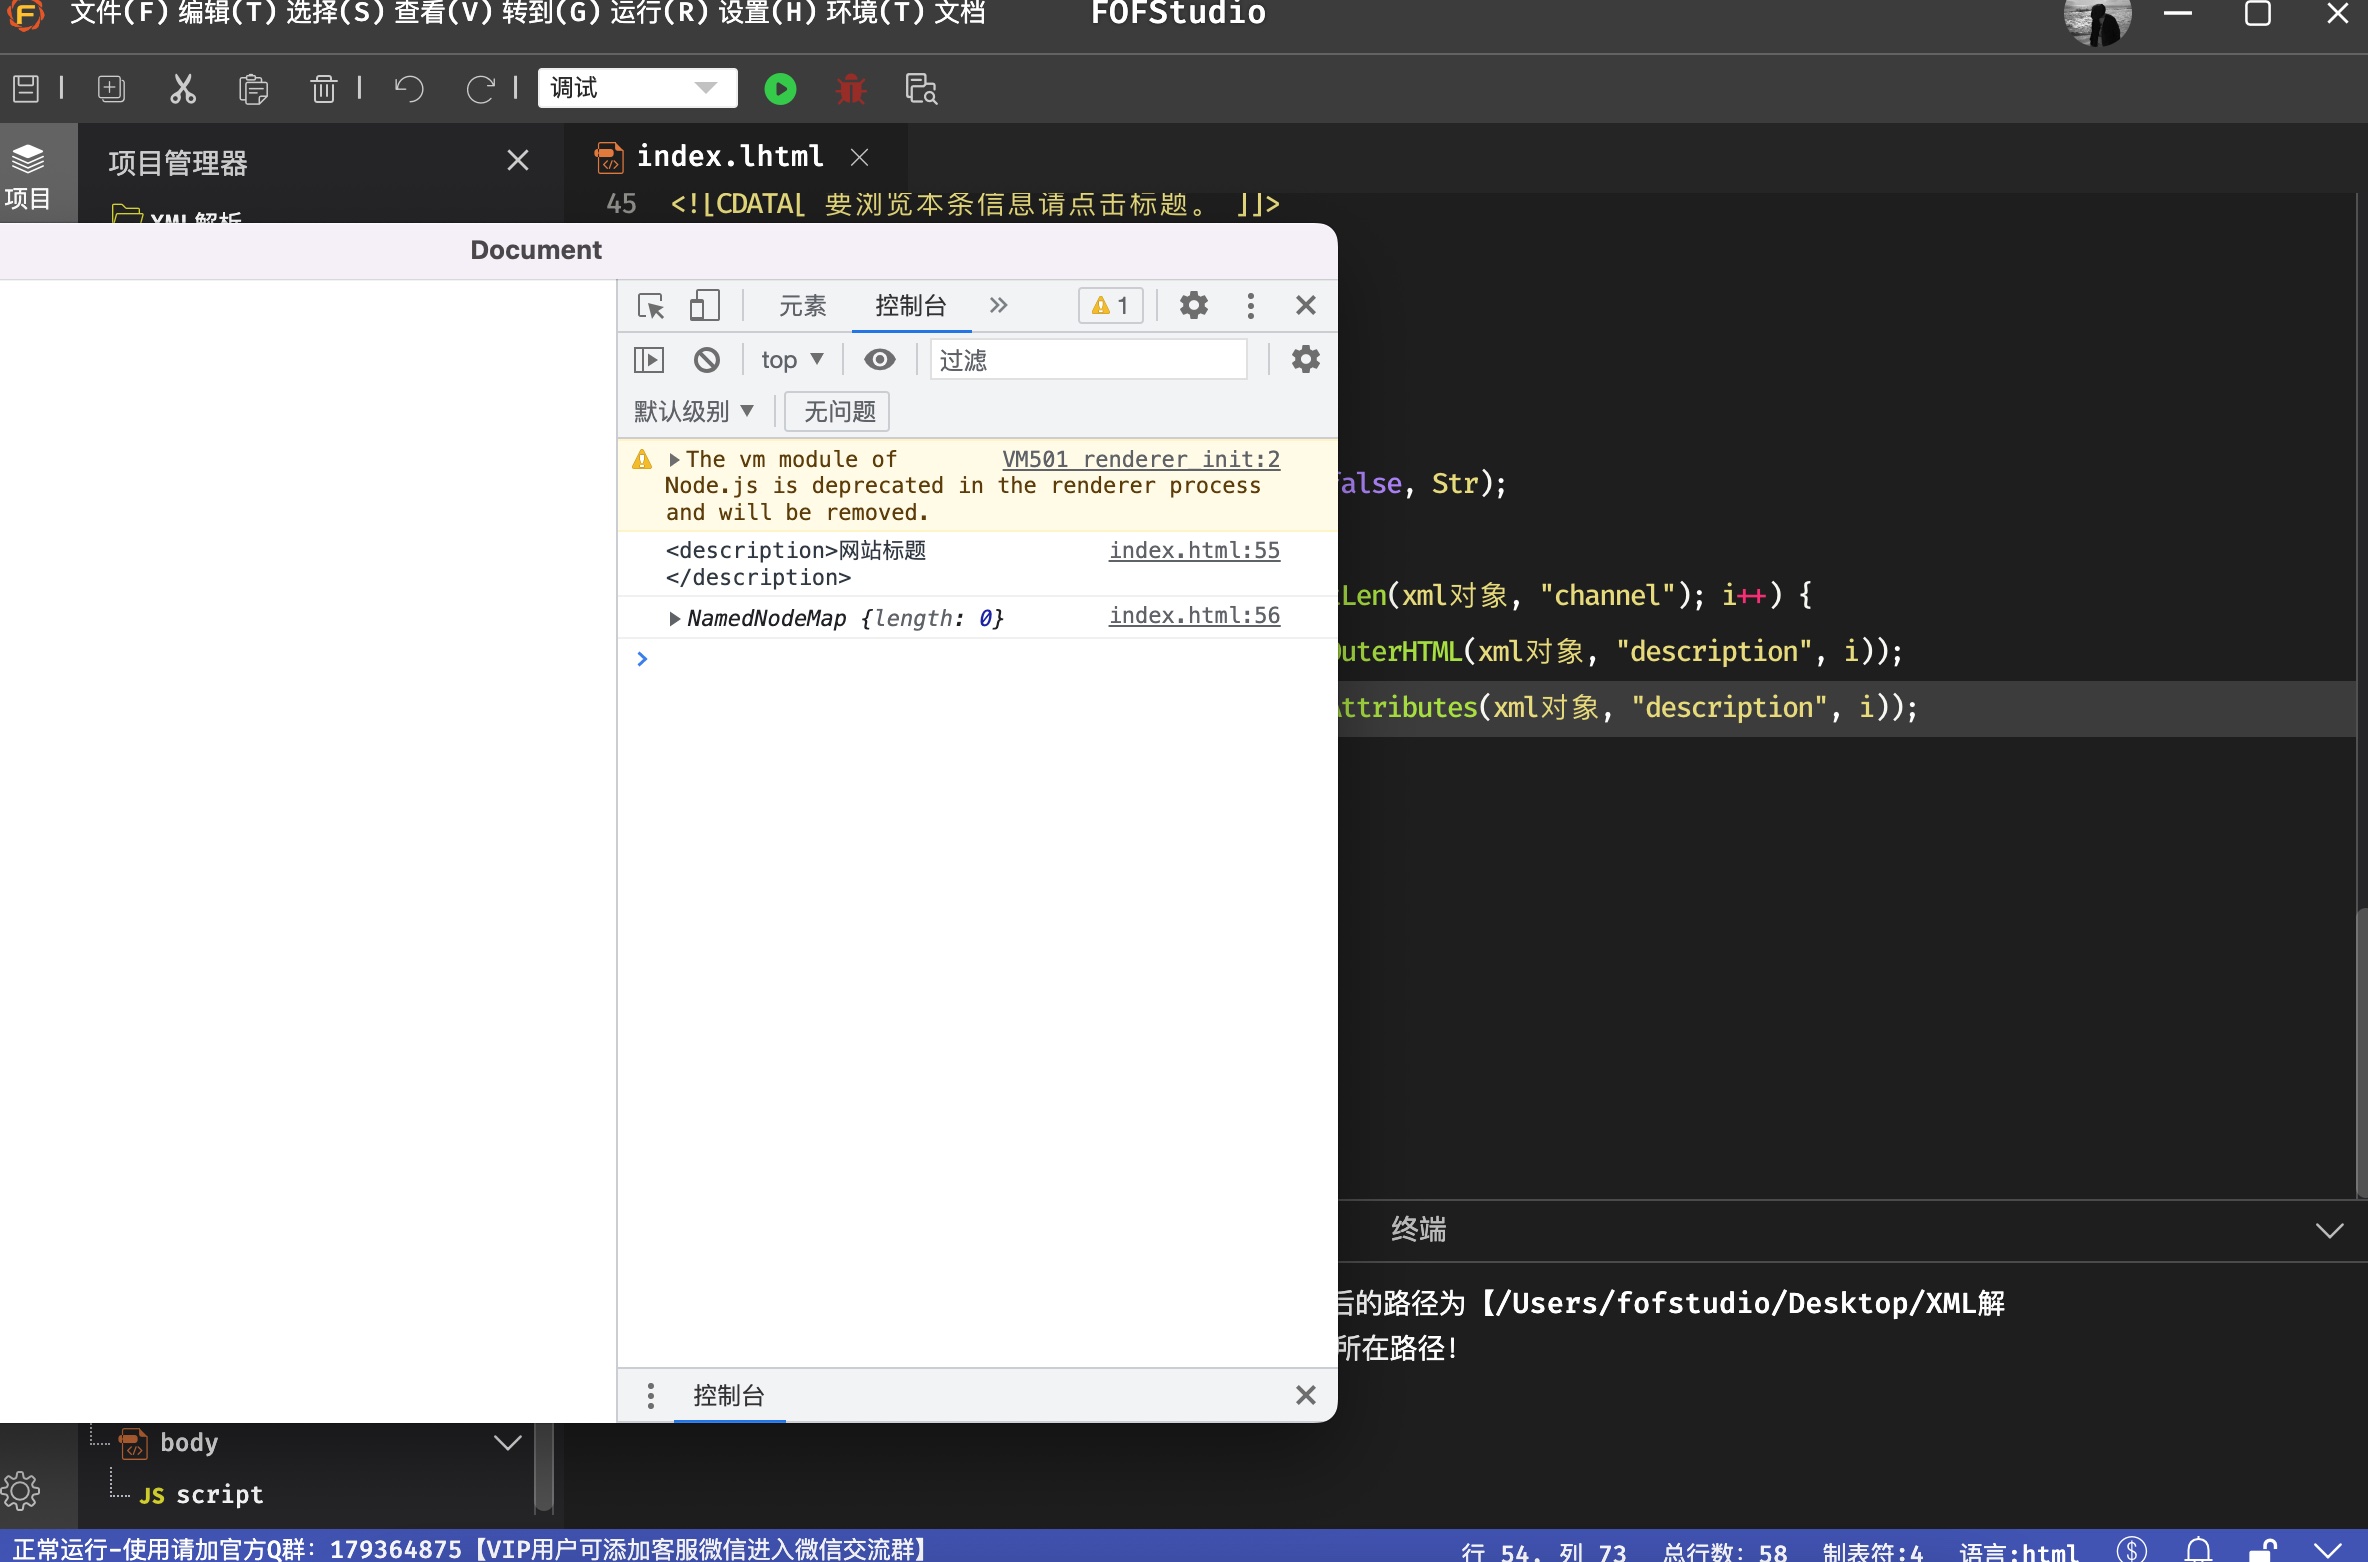This screenshot has width=2368, height=1562.
Task: Click the new file plus icon
Action: point(111,89)
